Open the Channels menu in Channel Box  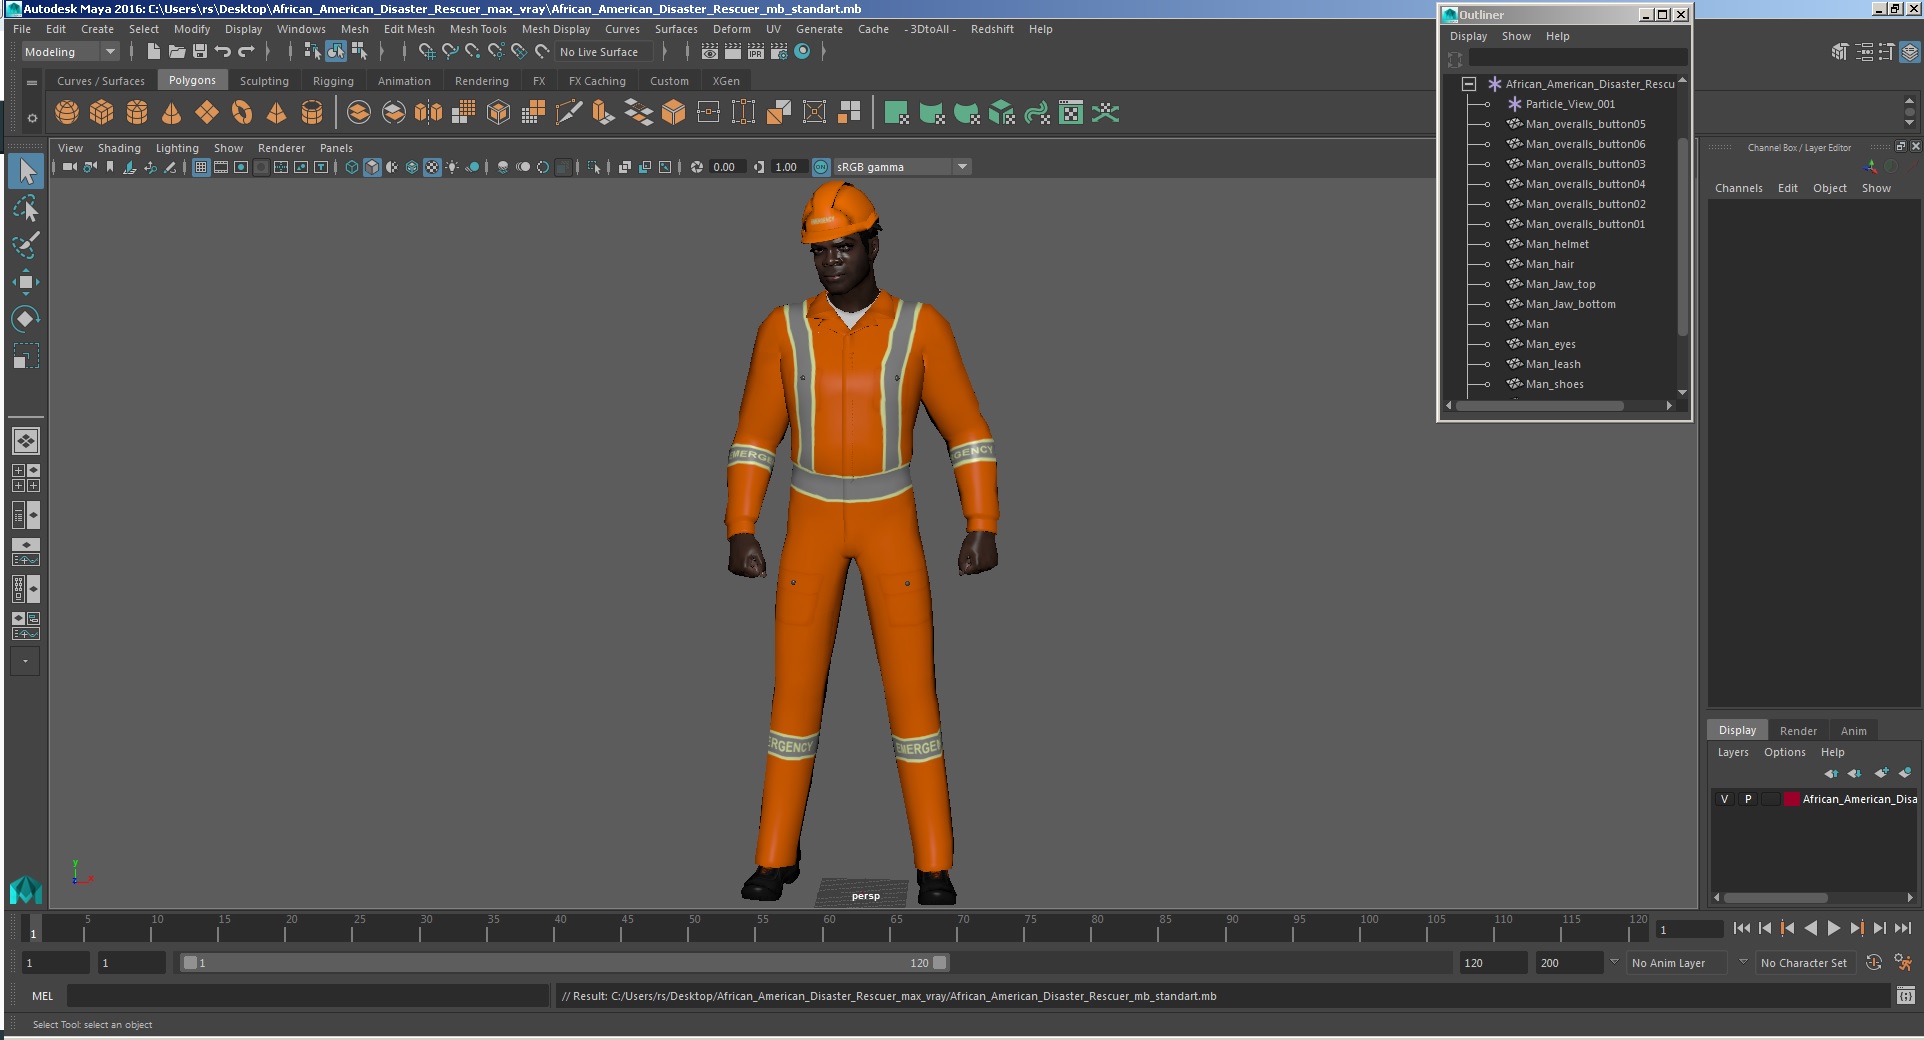click(x=1738, y=188)
